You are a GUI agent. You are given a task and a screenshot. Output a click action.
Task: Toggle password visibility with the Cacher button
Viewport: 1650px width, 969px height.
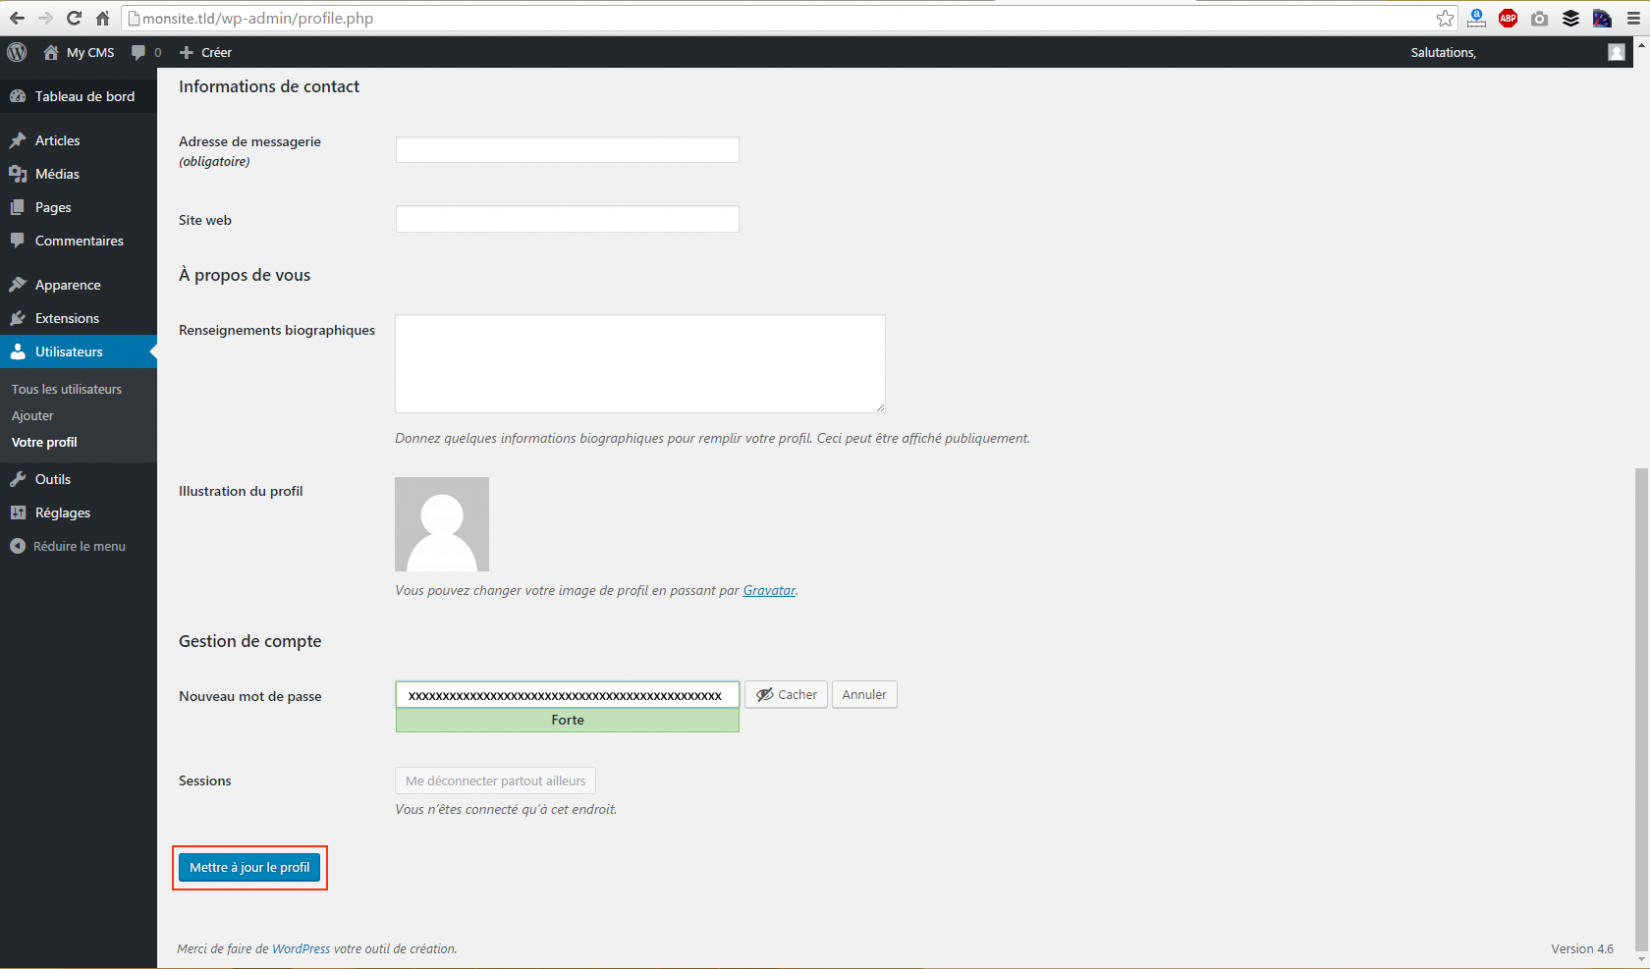pyautogui.click(x=786, y=694)
